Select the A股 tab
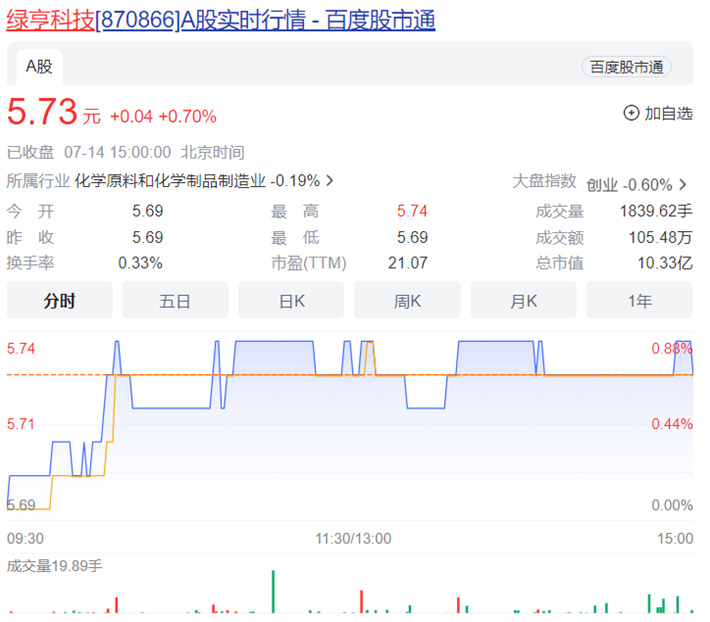 coord(39,66)
